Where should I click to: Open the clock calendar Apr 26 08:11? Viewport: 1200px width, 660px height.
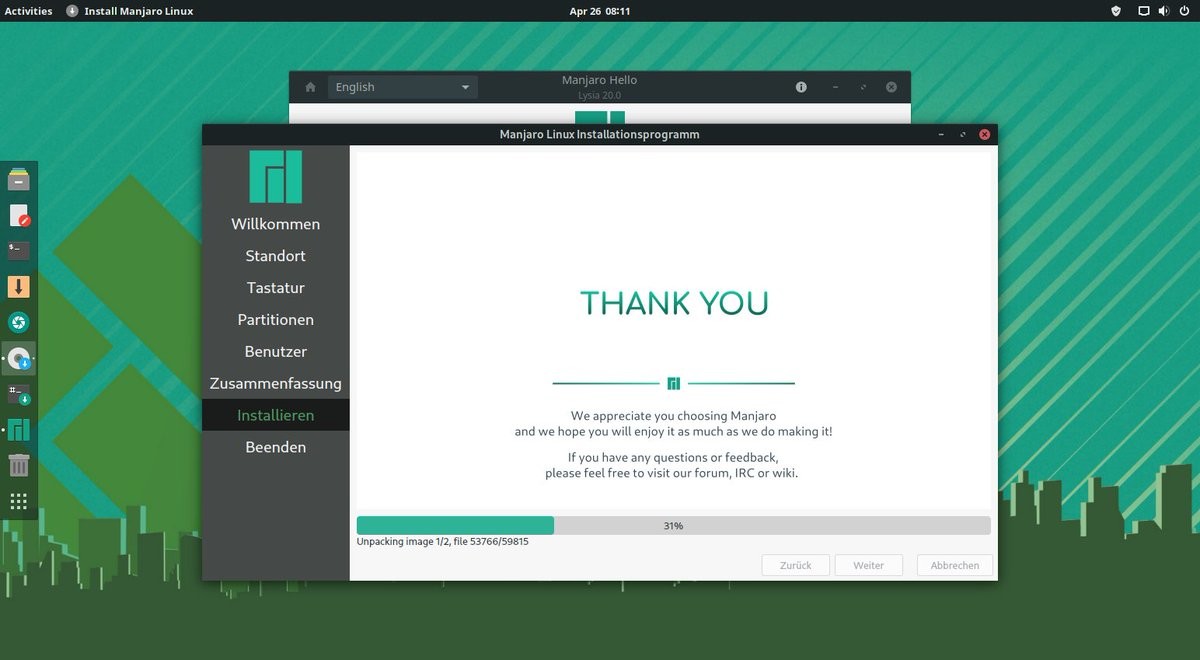tap(600, 11)
